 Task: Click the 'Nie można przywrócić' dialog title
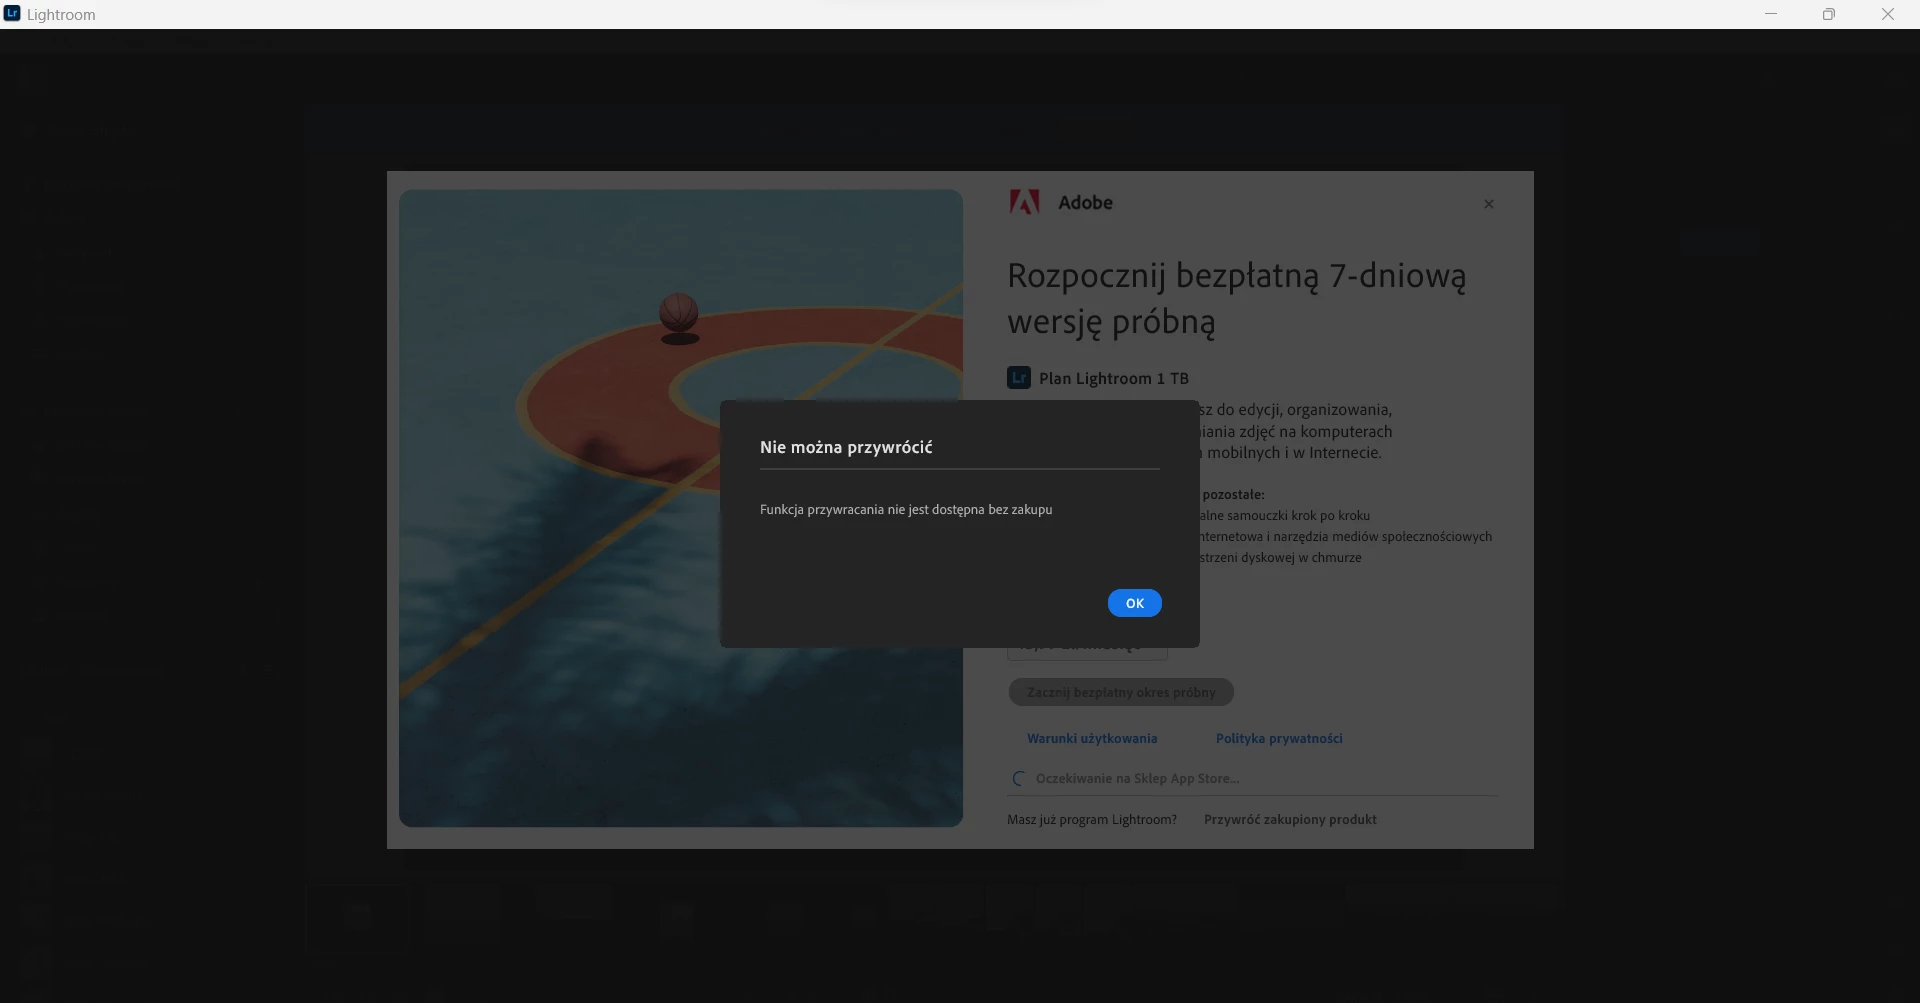(846, 447)
